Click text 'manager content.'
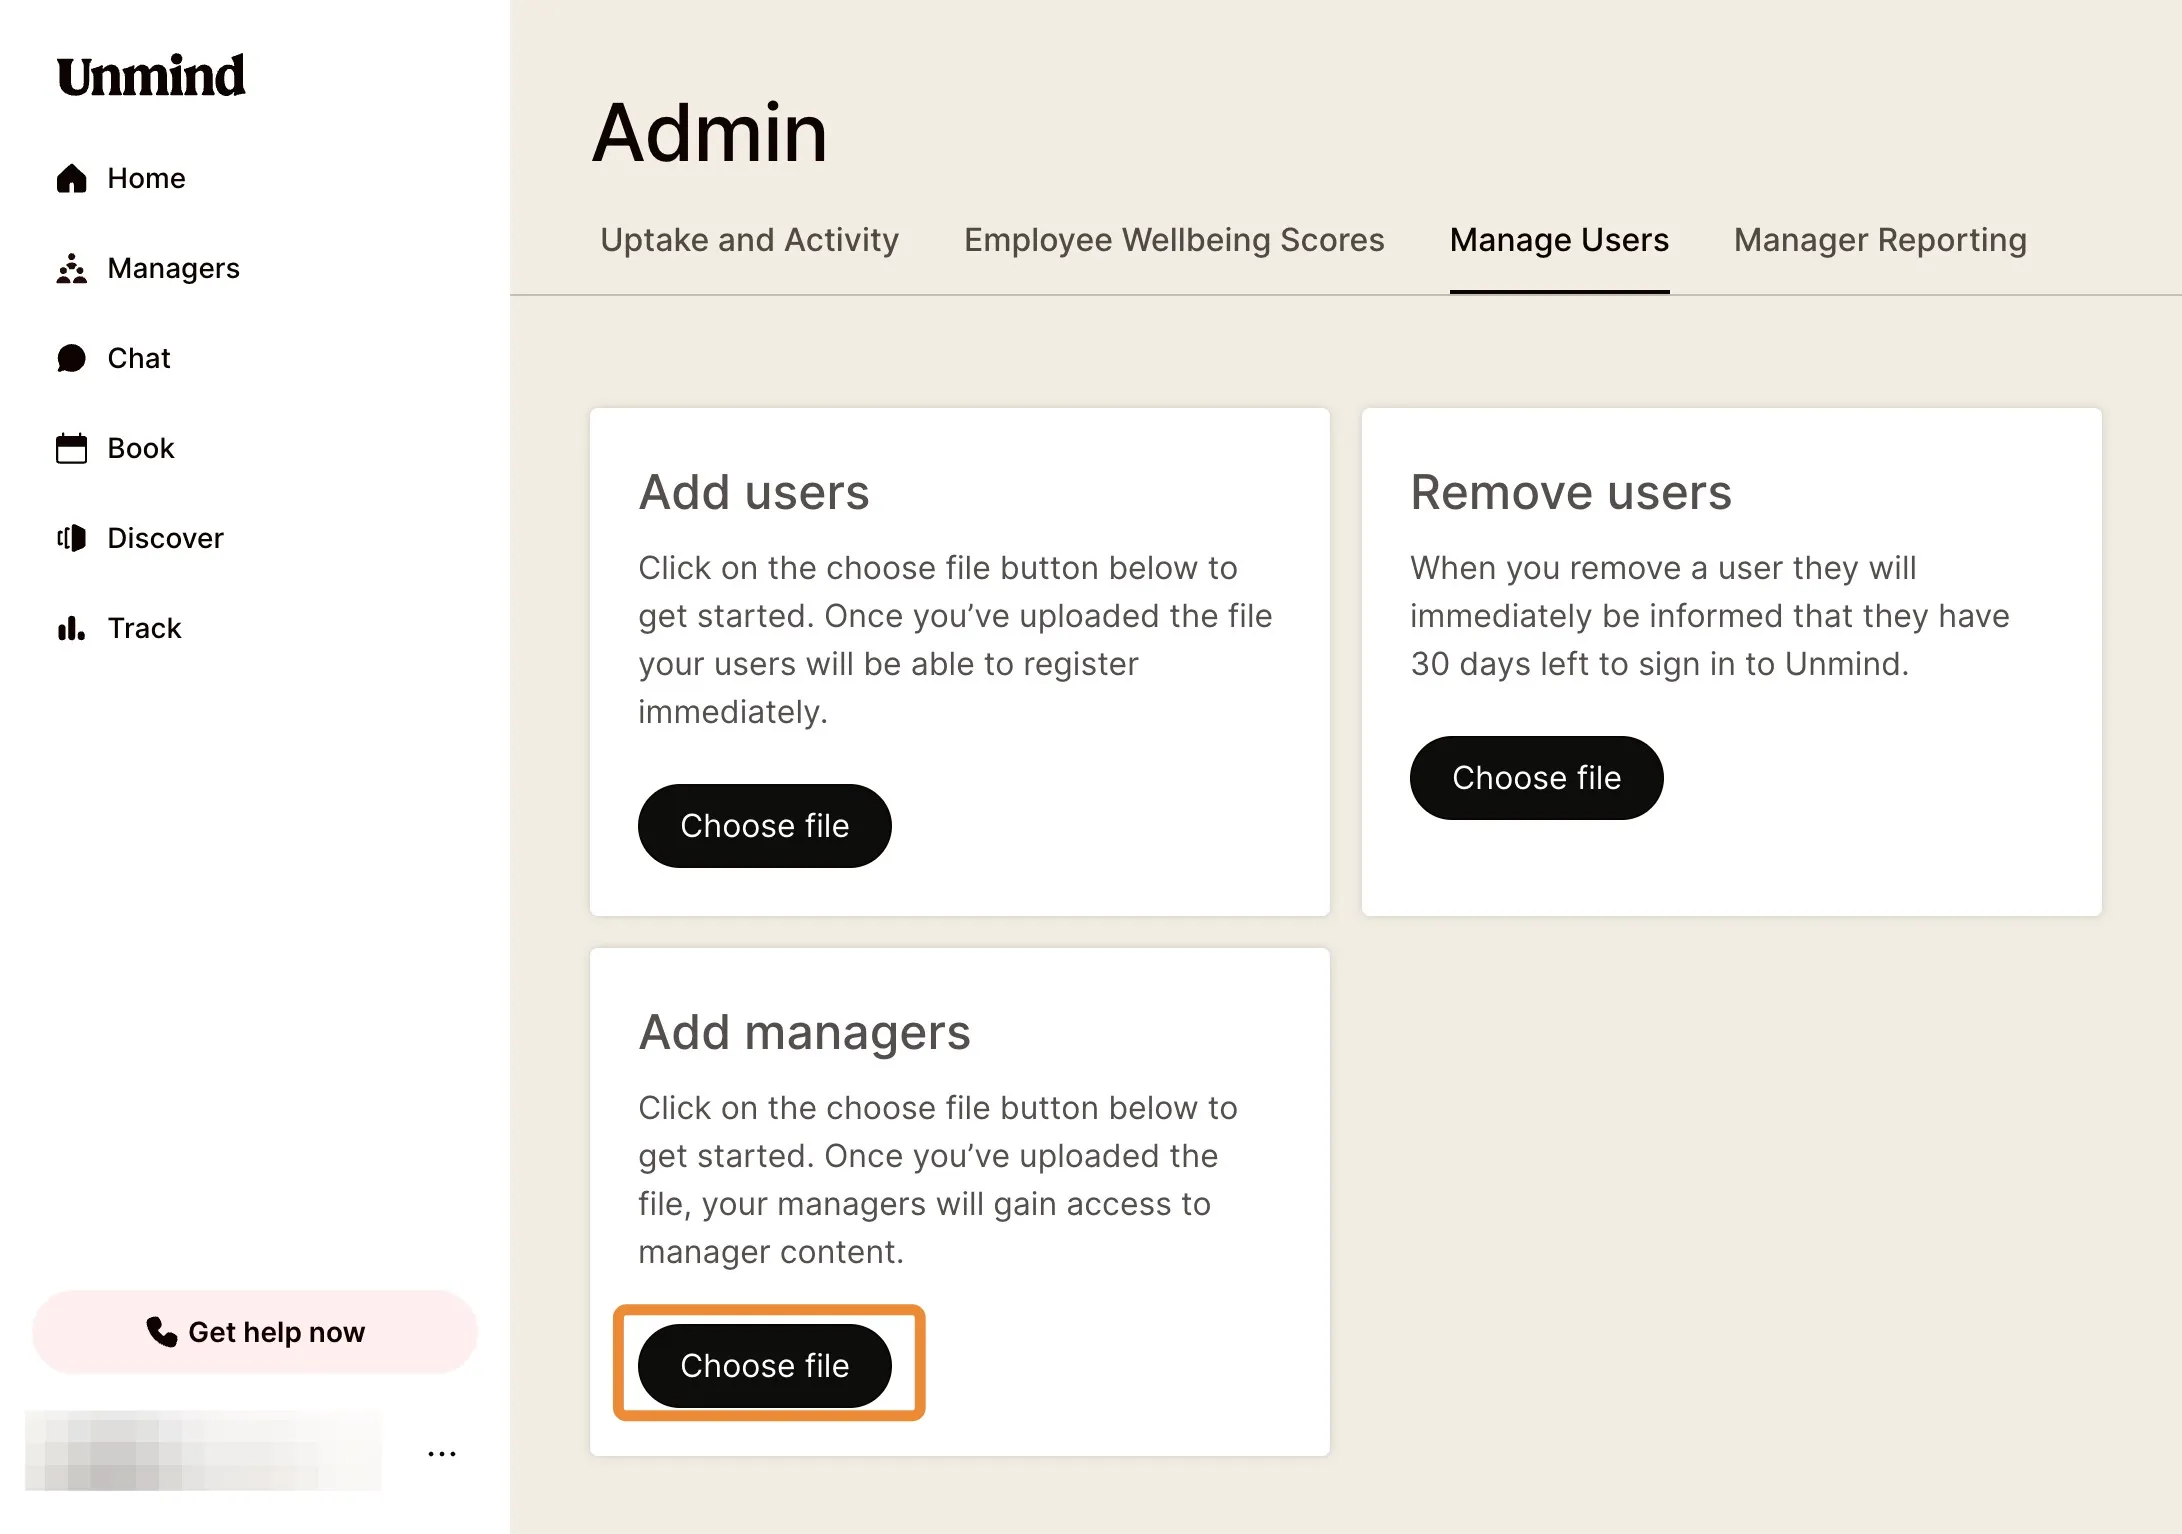 771,1252
